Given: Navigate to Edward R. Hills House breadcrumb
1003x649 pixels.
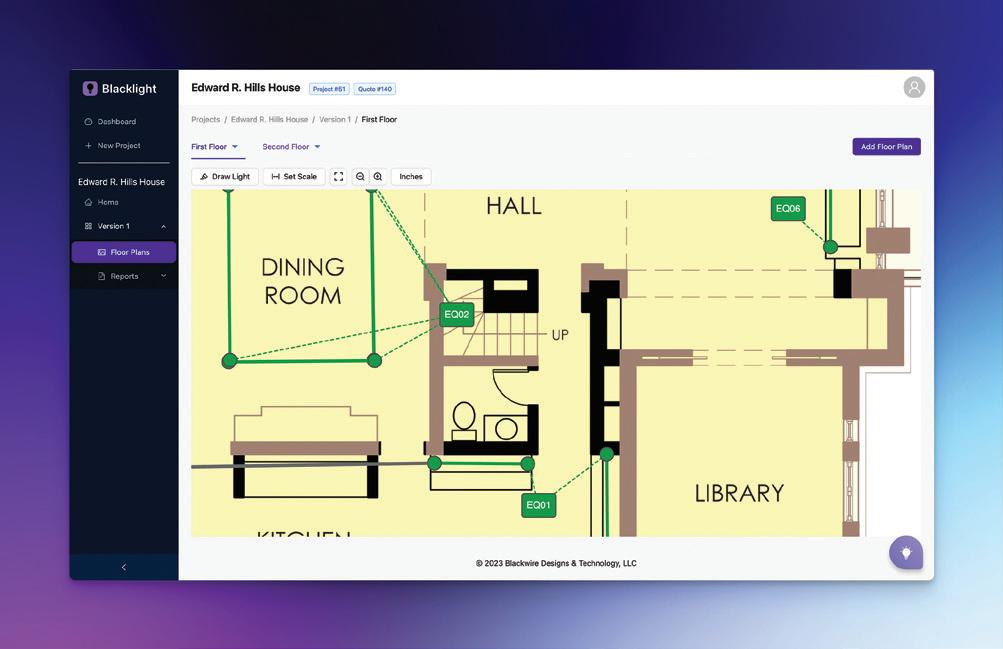Looking at the screenshot, I should pyautogui.click(x=269, y=120).
